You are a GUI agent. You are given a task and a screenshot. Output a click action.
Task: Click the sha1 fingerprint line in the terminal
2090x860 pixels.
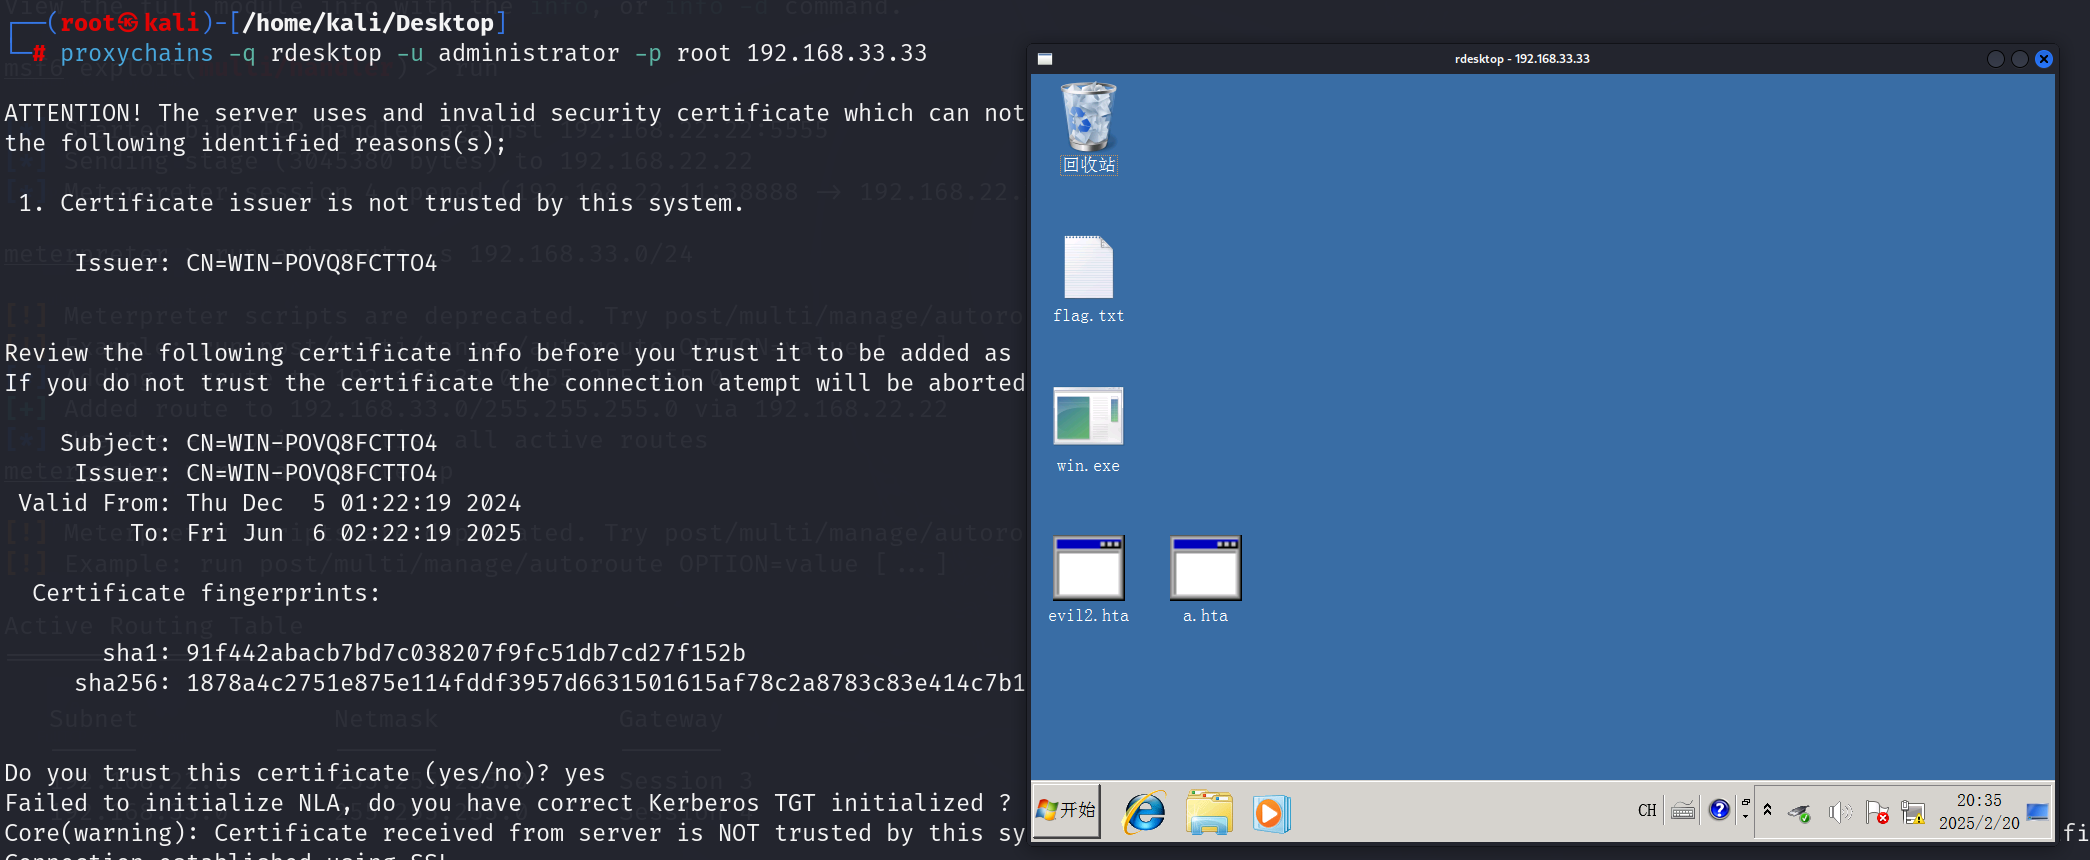coord(424,653)
